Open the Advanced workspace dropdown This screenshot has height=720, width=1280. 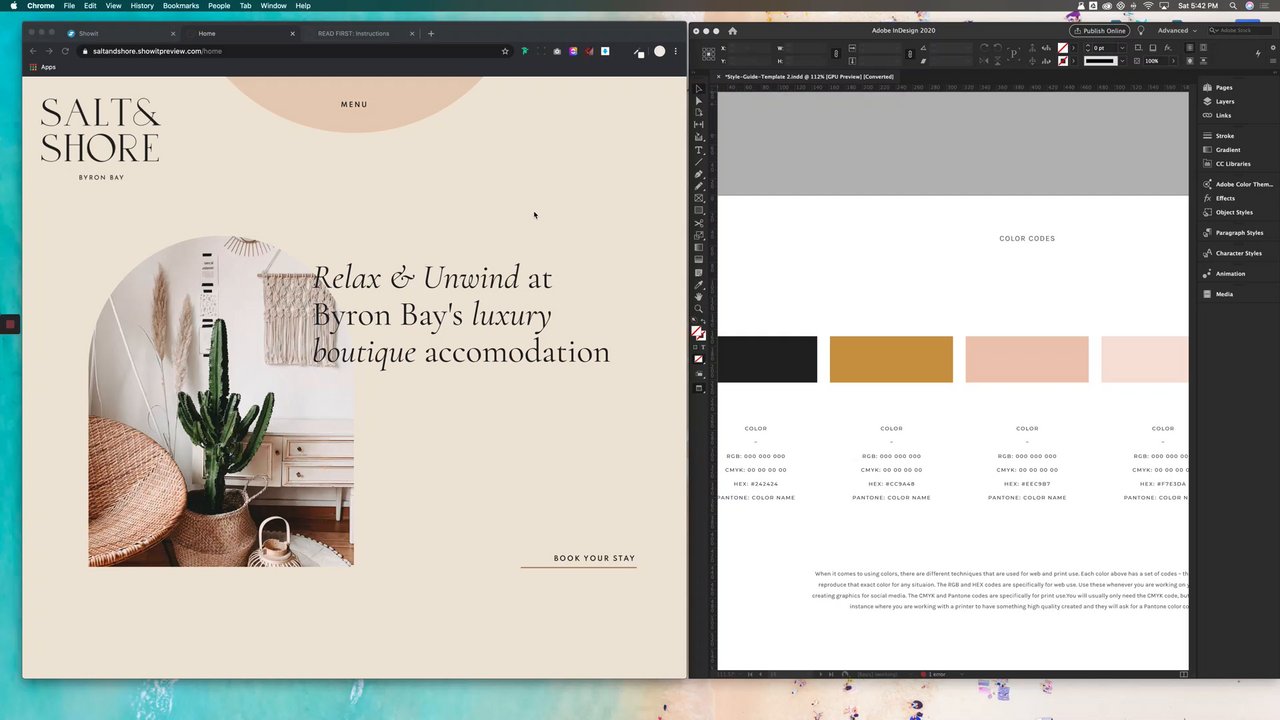click(1177, 31)
